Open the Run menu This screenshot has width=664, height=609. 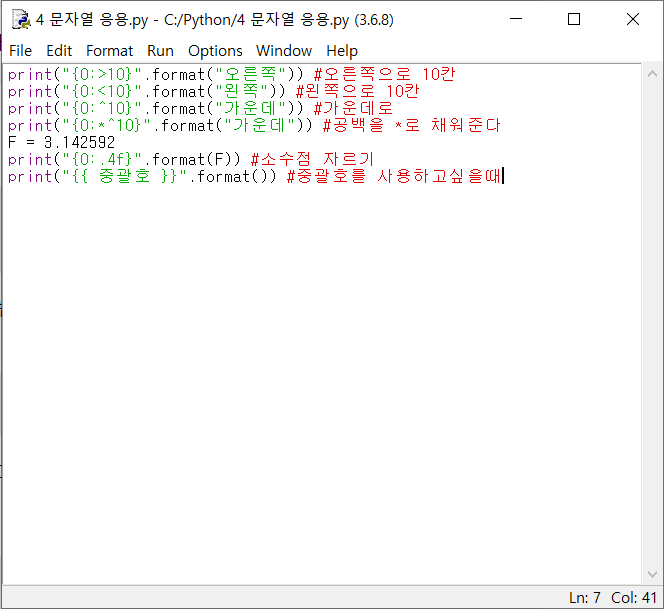160,51
